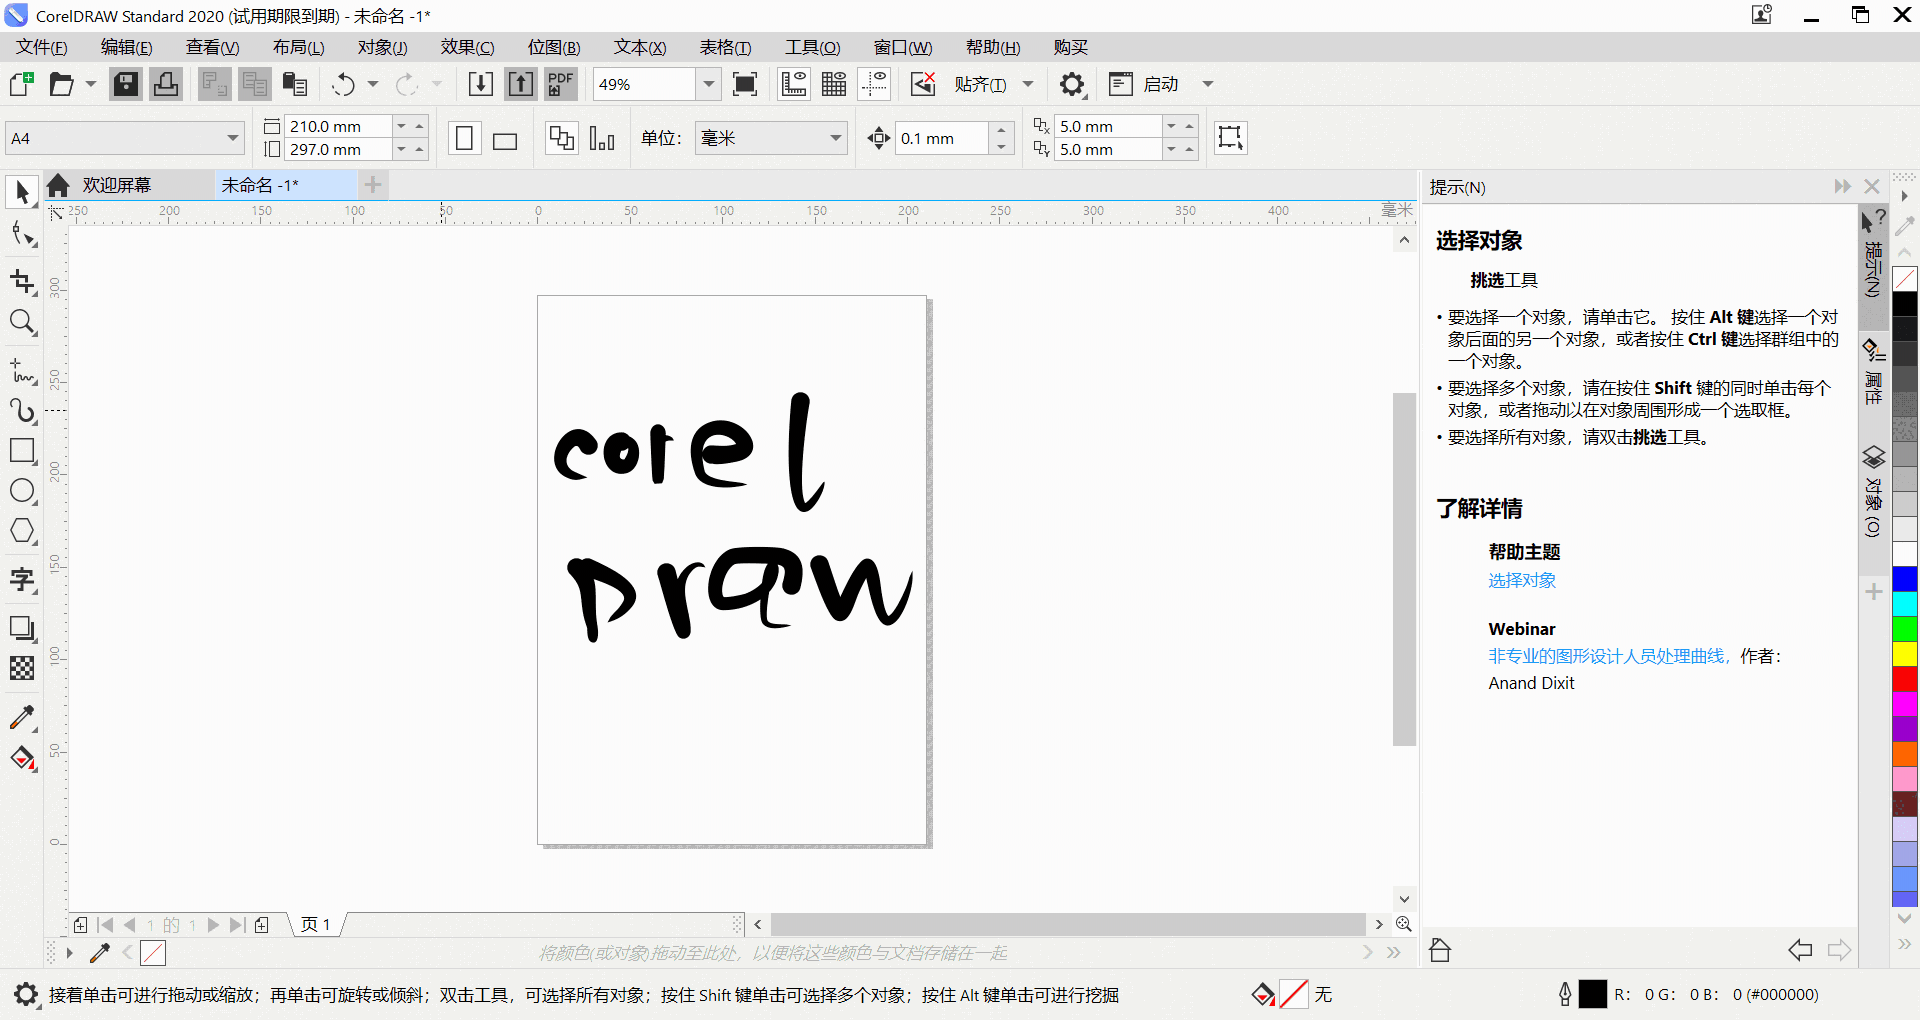Choose the Color Eyedropper tool

22,717
